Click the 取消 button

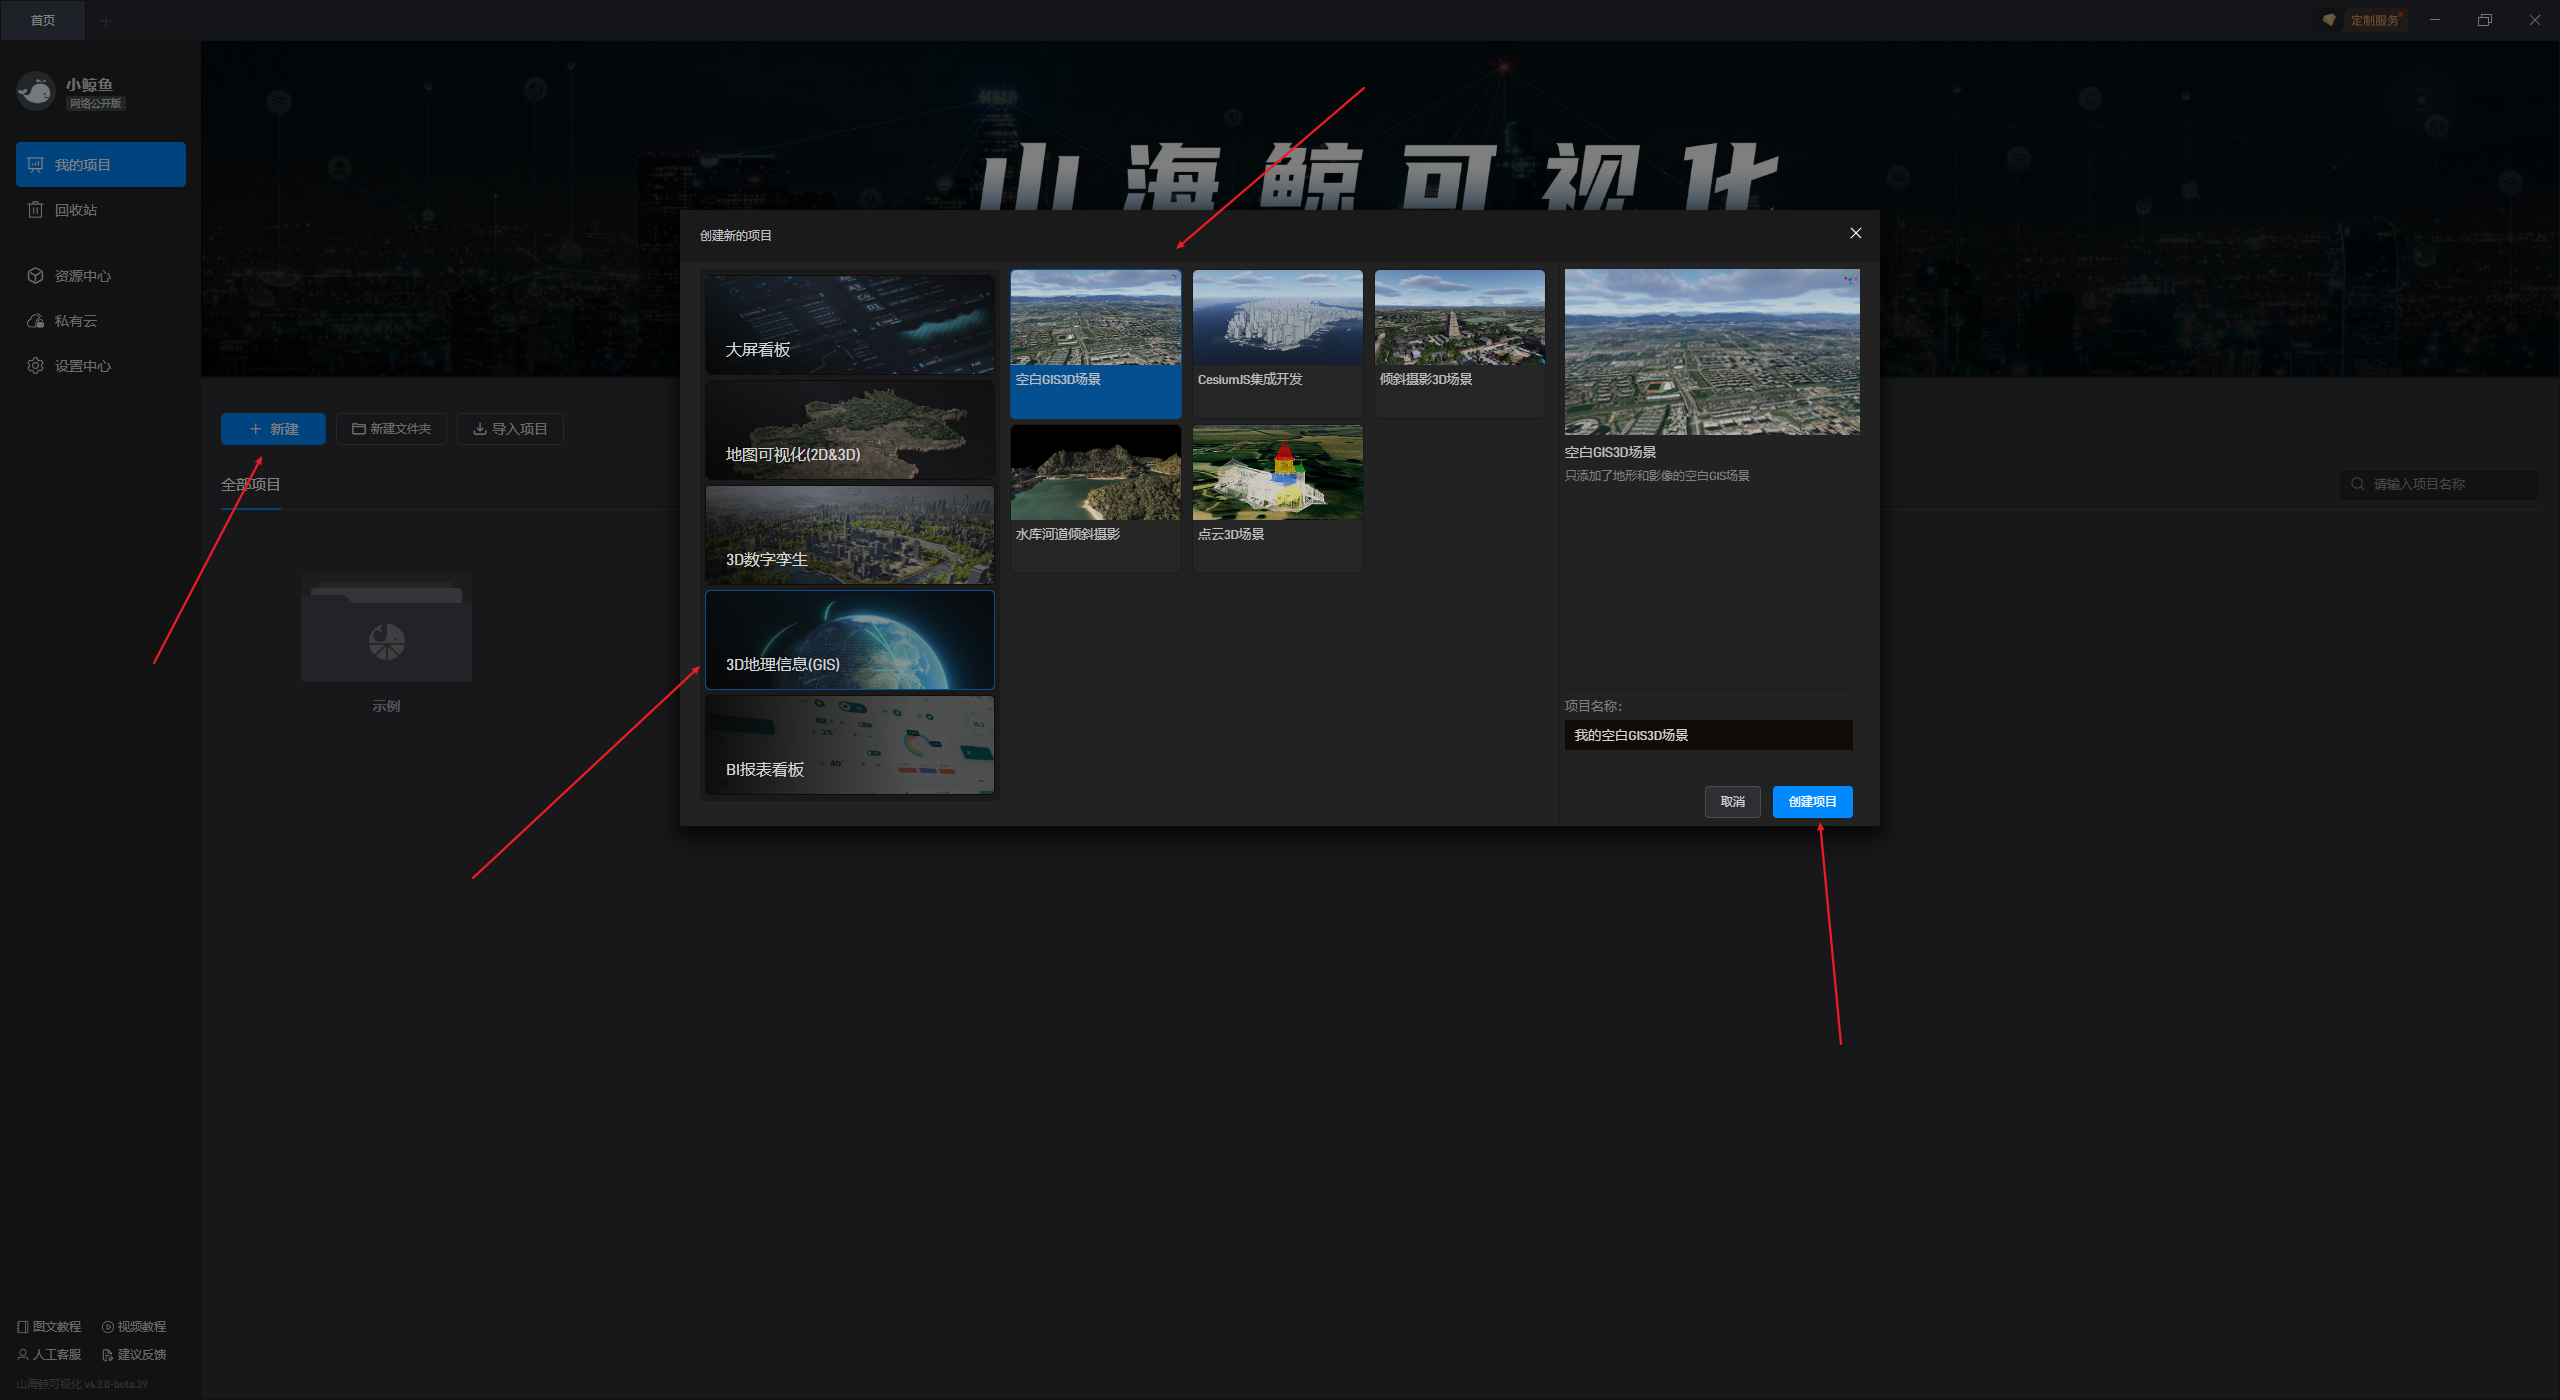pos(1732,802)
